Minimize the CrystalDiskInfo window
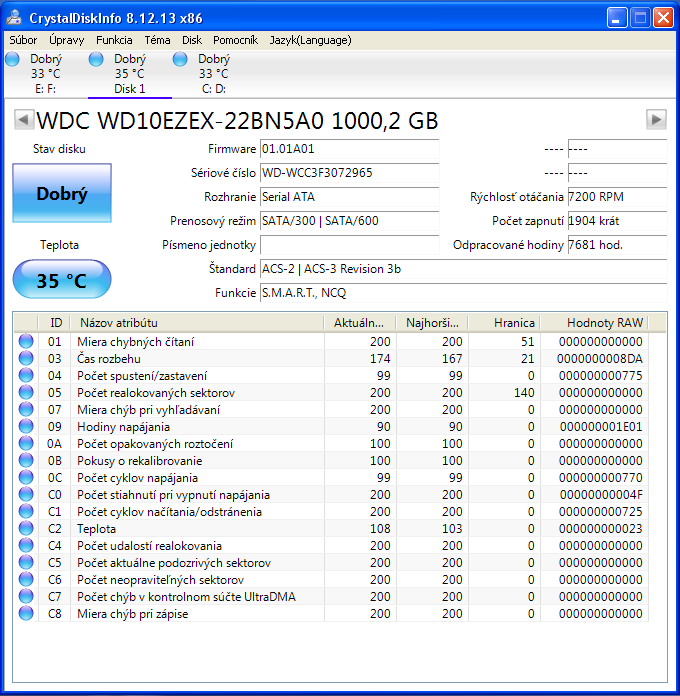 click(617, 18)
